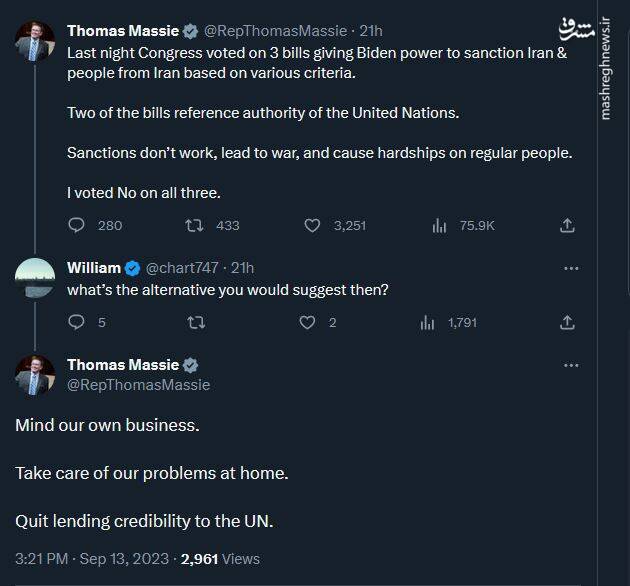This screenshot has height=586, width=630.
Task: Click @chart747 handle
Action: [186, 267]
